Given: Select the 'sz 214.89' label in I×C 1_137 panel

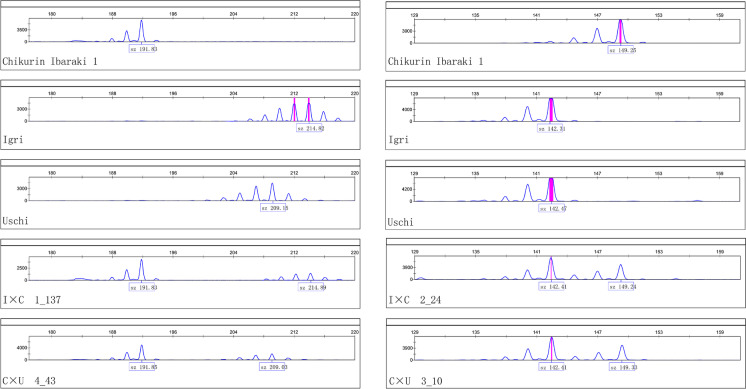Looking at the screenshot, I should (x=312, y=288).
